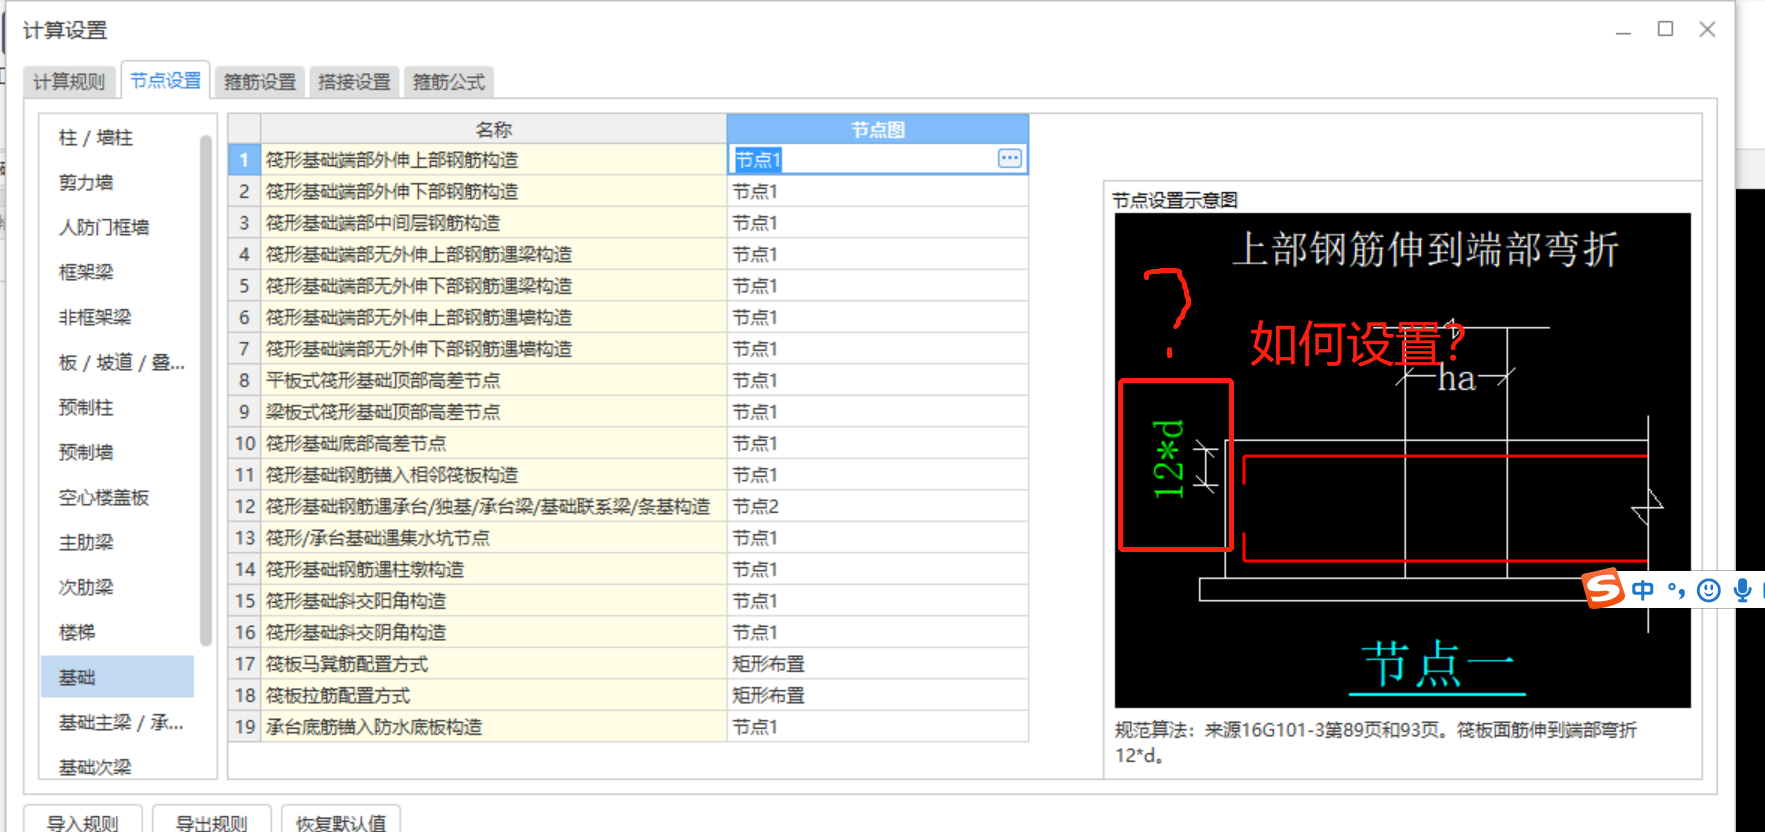The height and width of the screenshot is (832, 1765).
Task: Click the 节点设置示意图 diagram preview
Action: click(1402, 460)
